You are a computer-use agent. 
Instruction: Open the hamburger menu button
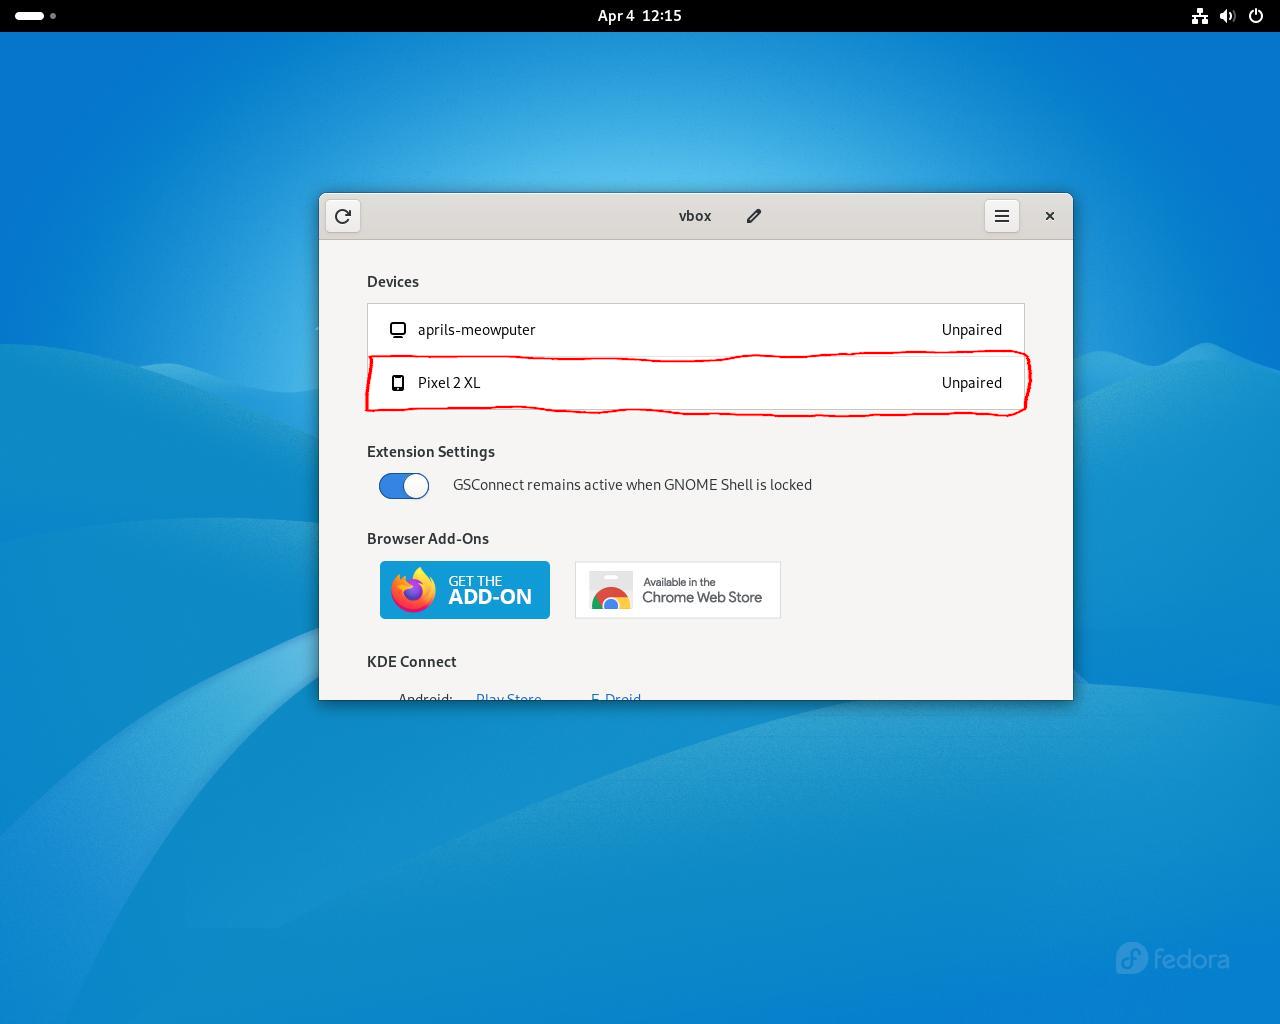[x=1002, y=216]
